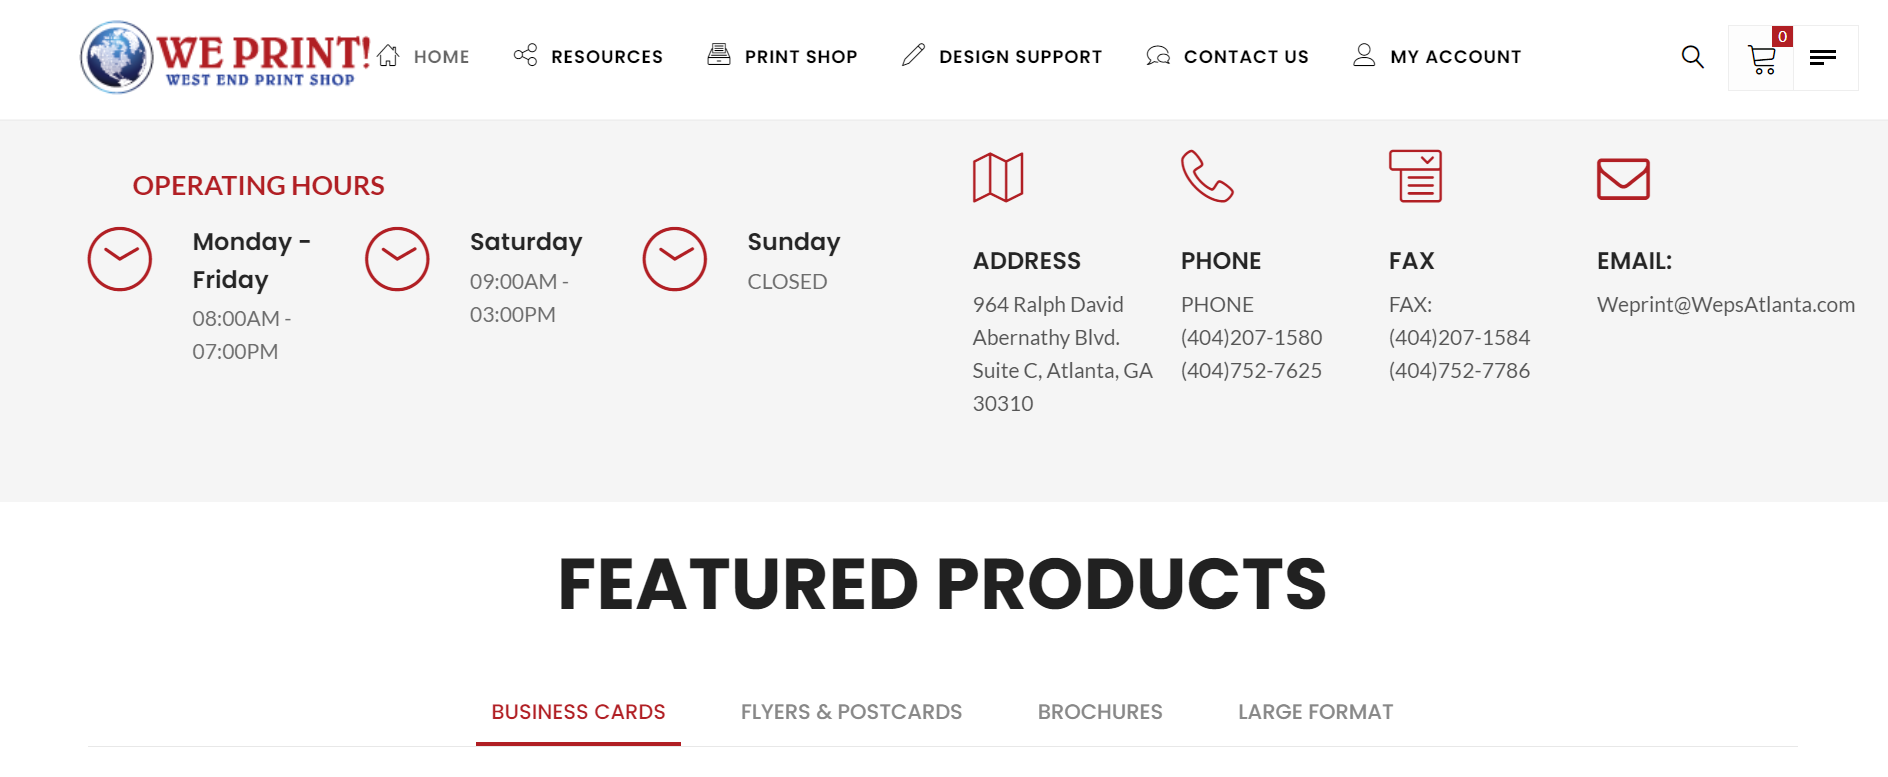Open the shopping cart icon
This screenshot has height=777, width=1888.
(1761, 59)
